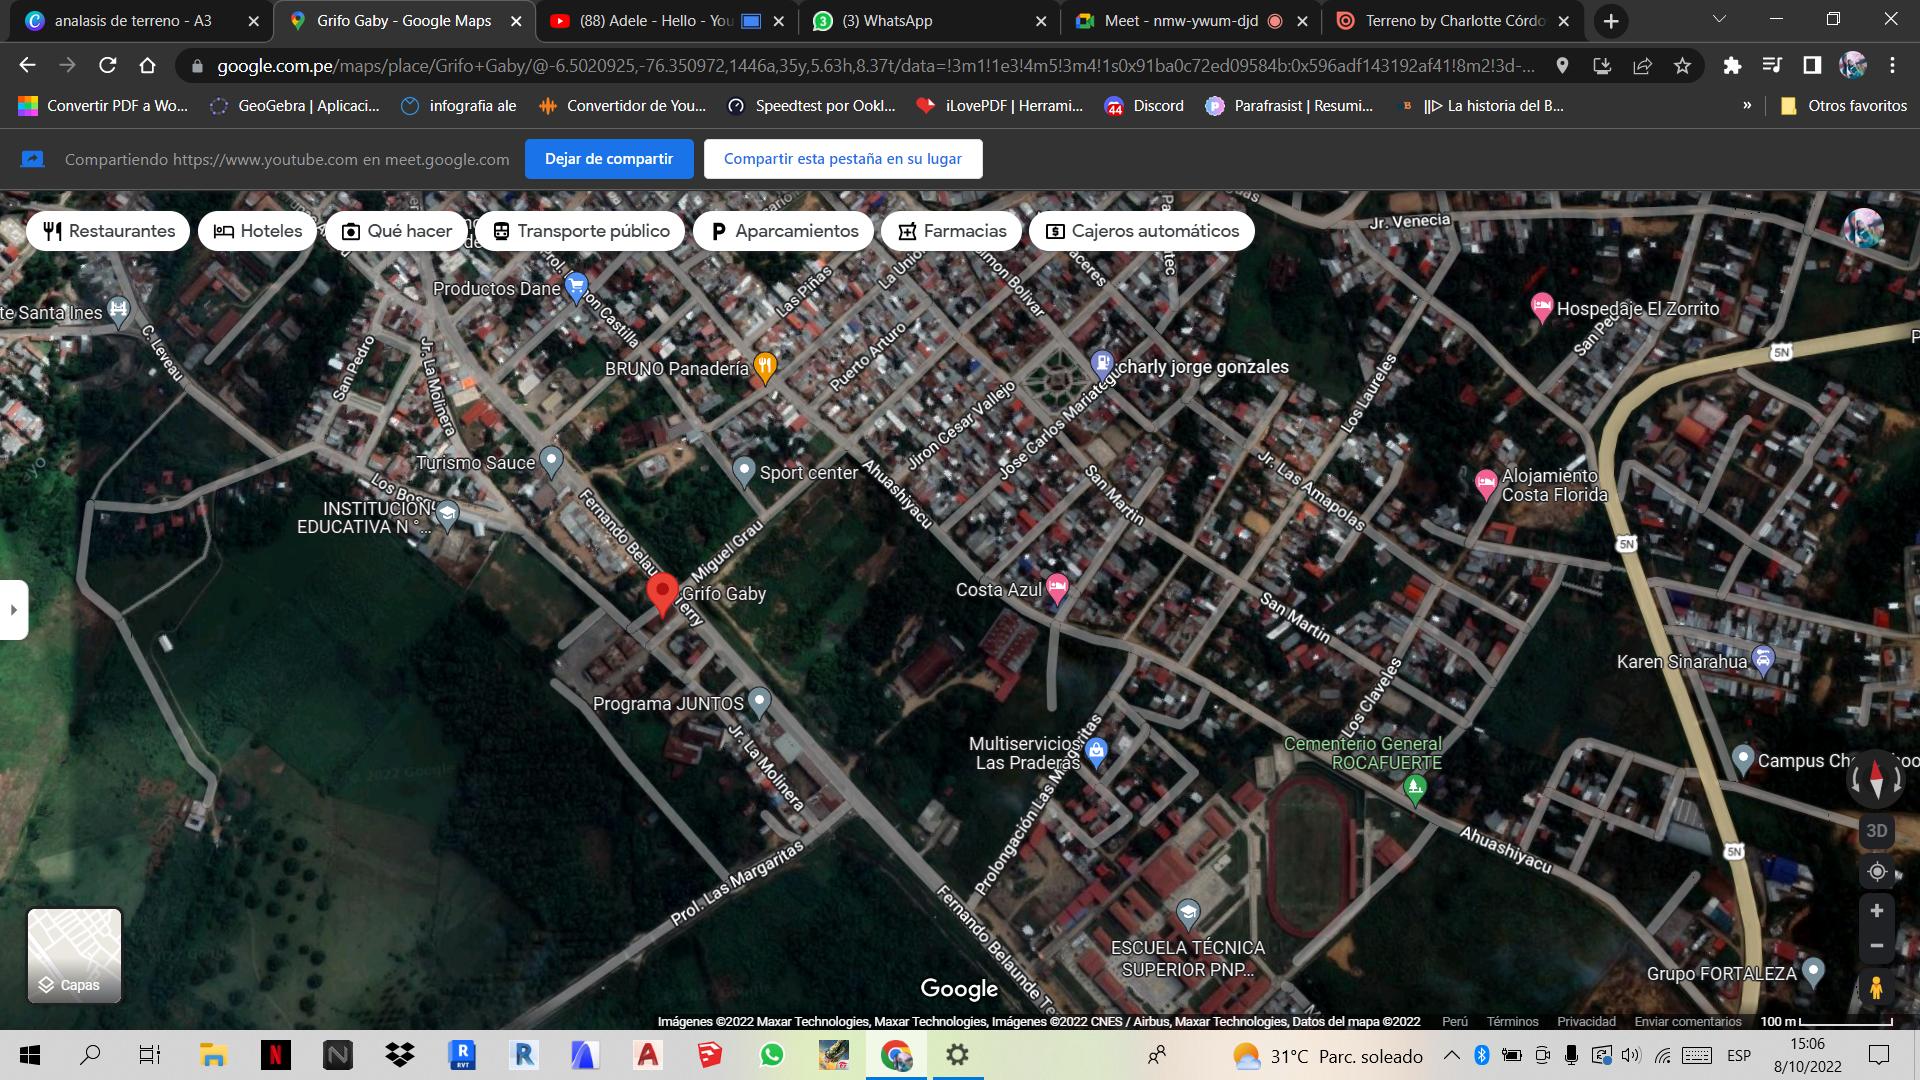Click the BRUNO Panadería restaurant marker
The image size is (1920, 1080).
765,367
